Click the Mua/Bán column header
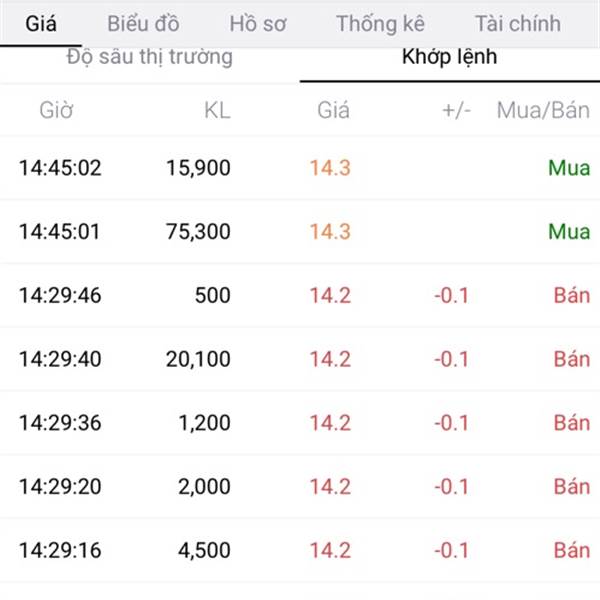This screenshot has width=600, height=600. coord(543,110)
